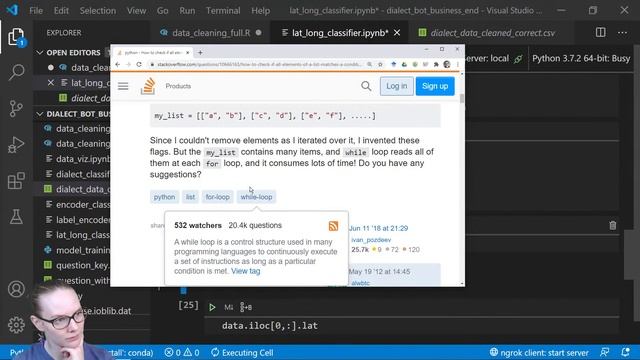This screenshot has height=360, width=640.
Task: Open the Extensions view
Action: pos(16,180)
